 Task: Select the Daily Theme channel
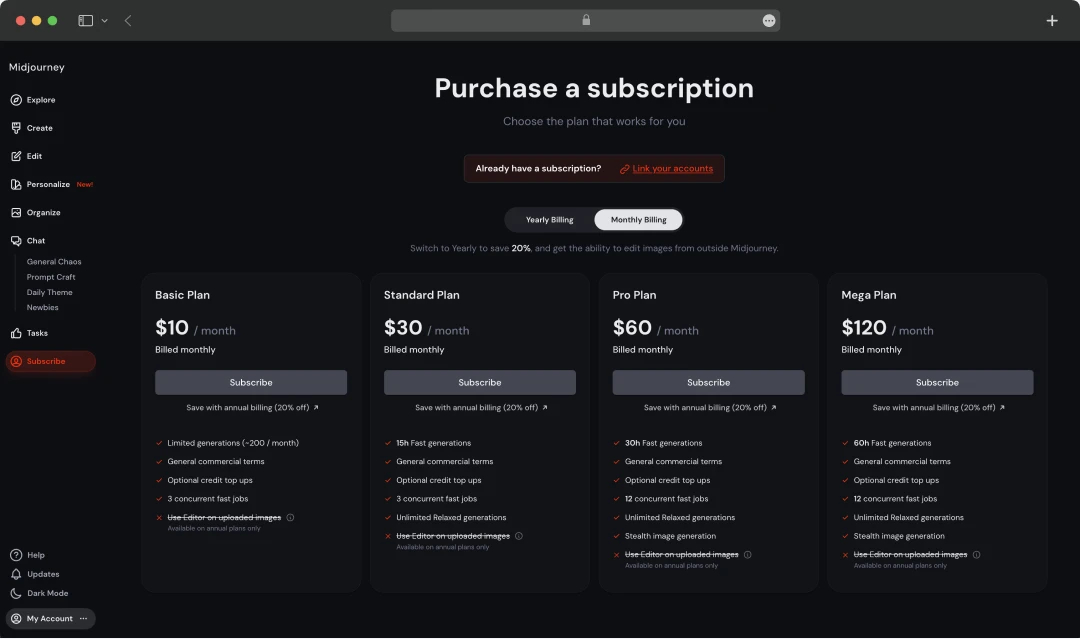(x=48, y=292)
